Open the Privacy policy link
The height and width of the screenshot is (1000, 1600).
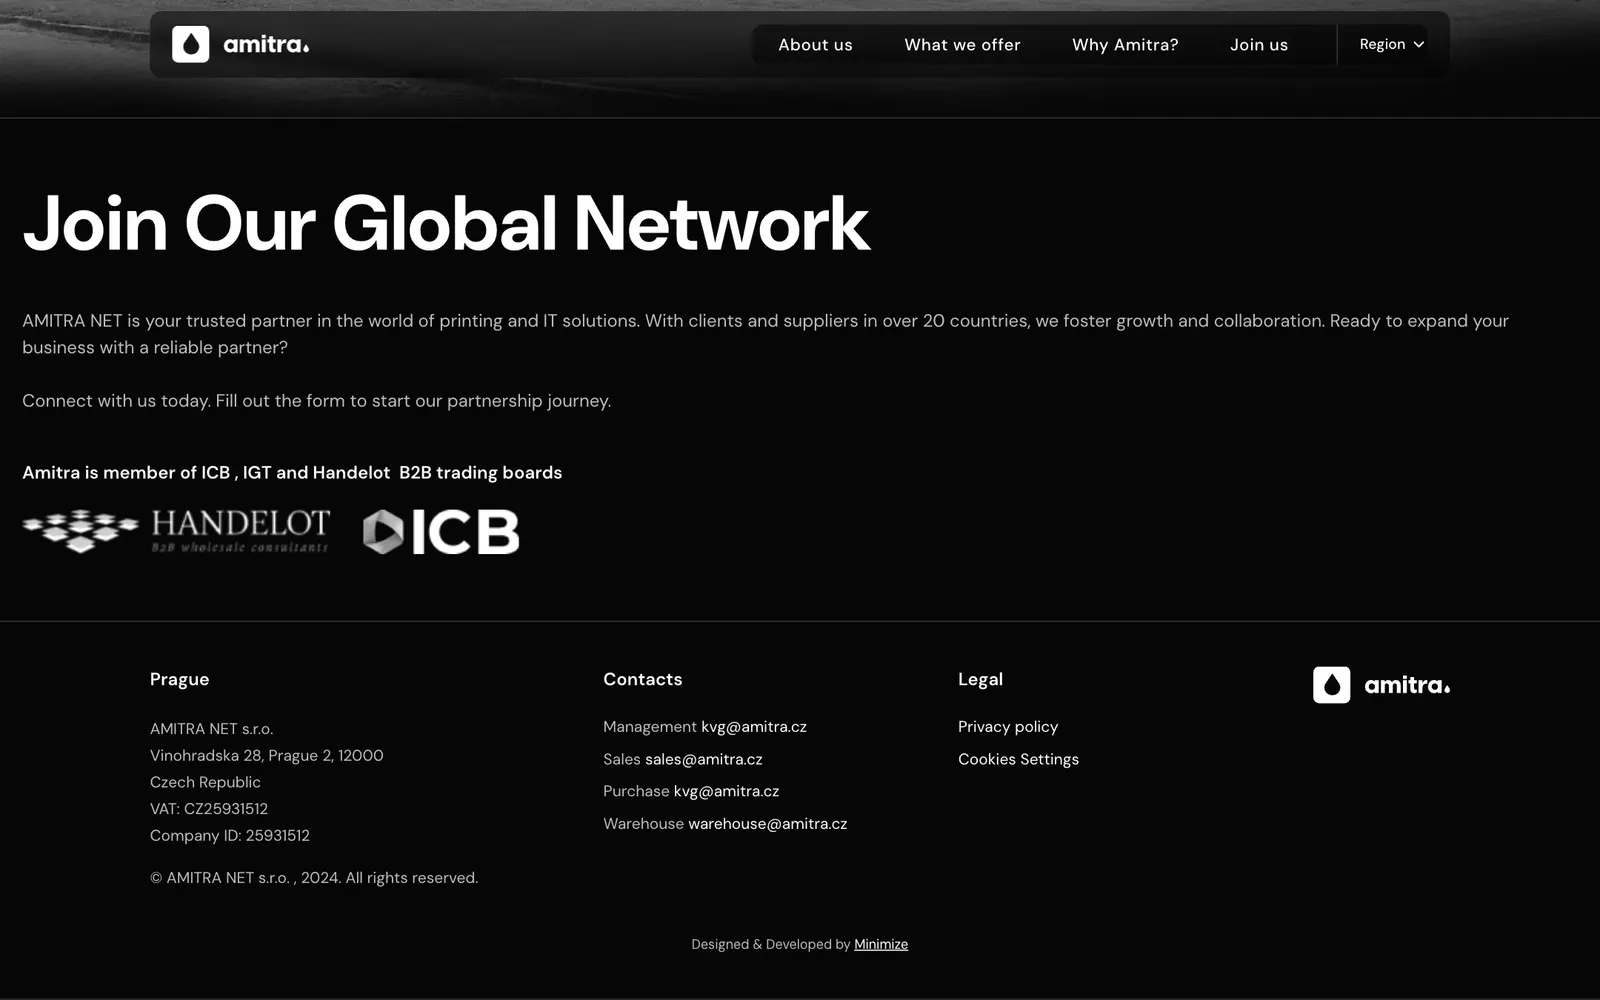click(1008, 727)
